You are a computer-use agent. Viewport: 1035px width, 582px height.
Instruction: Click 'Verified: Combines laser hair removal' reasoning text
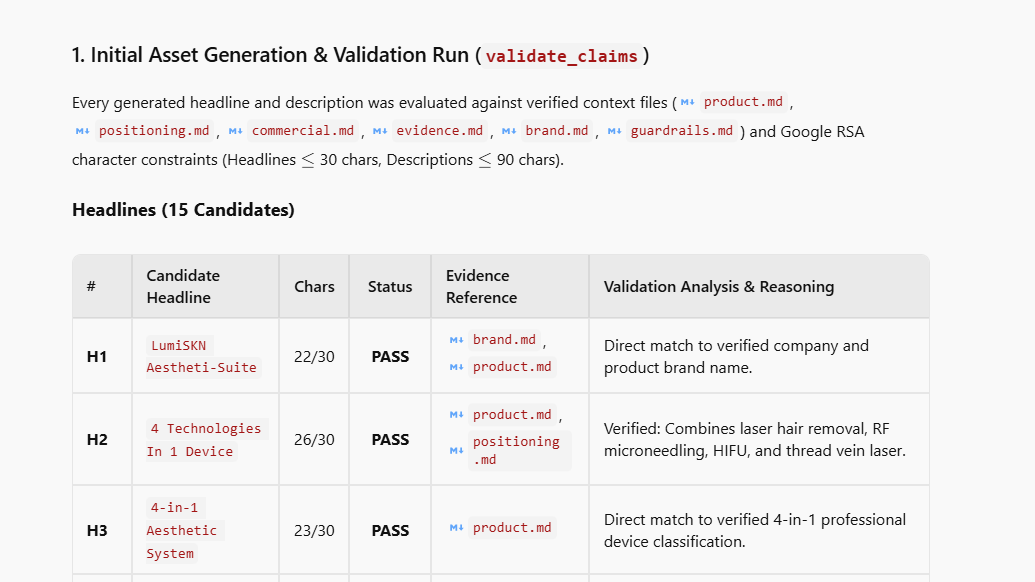coord(754,439)
